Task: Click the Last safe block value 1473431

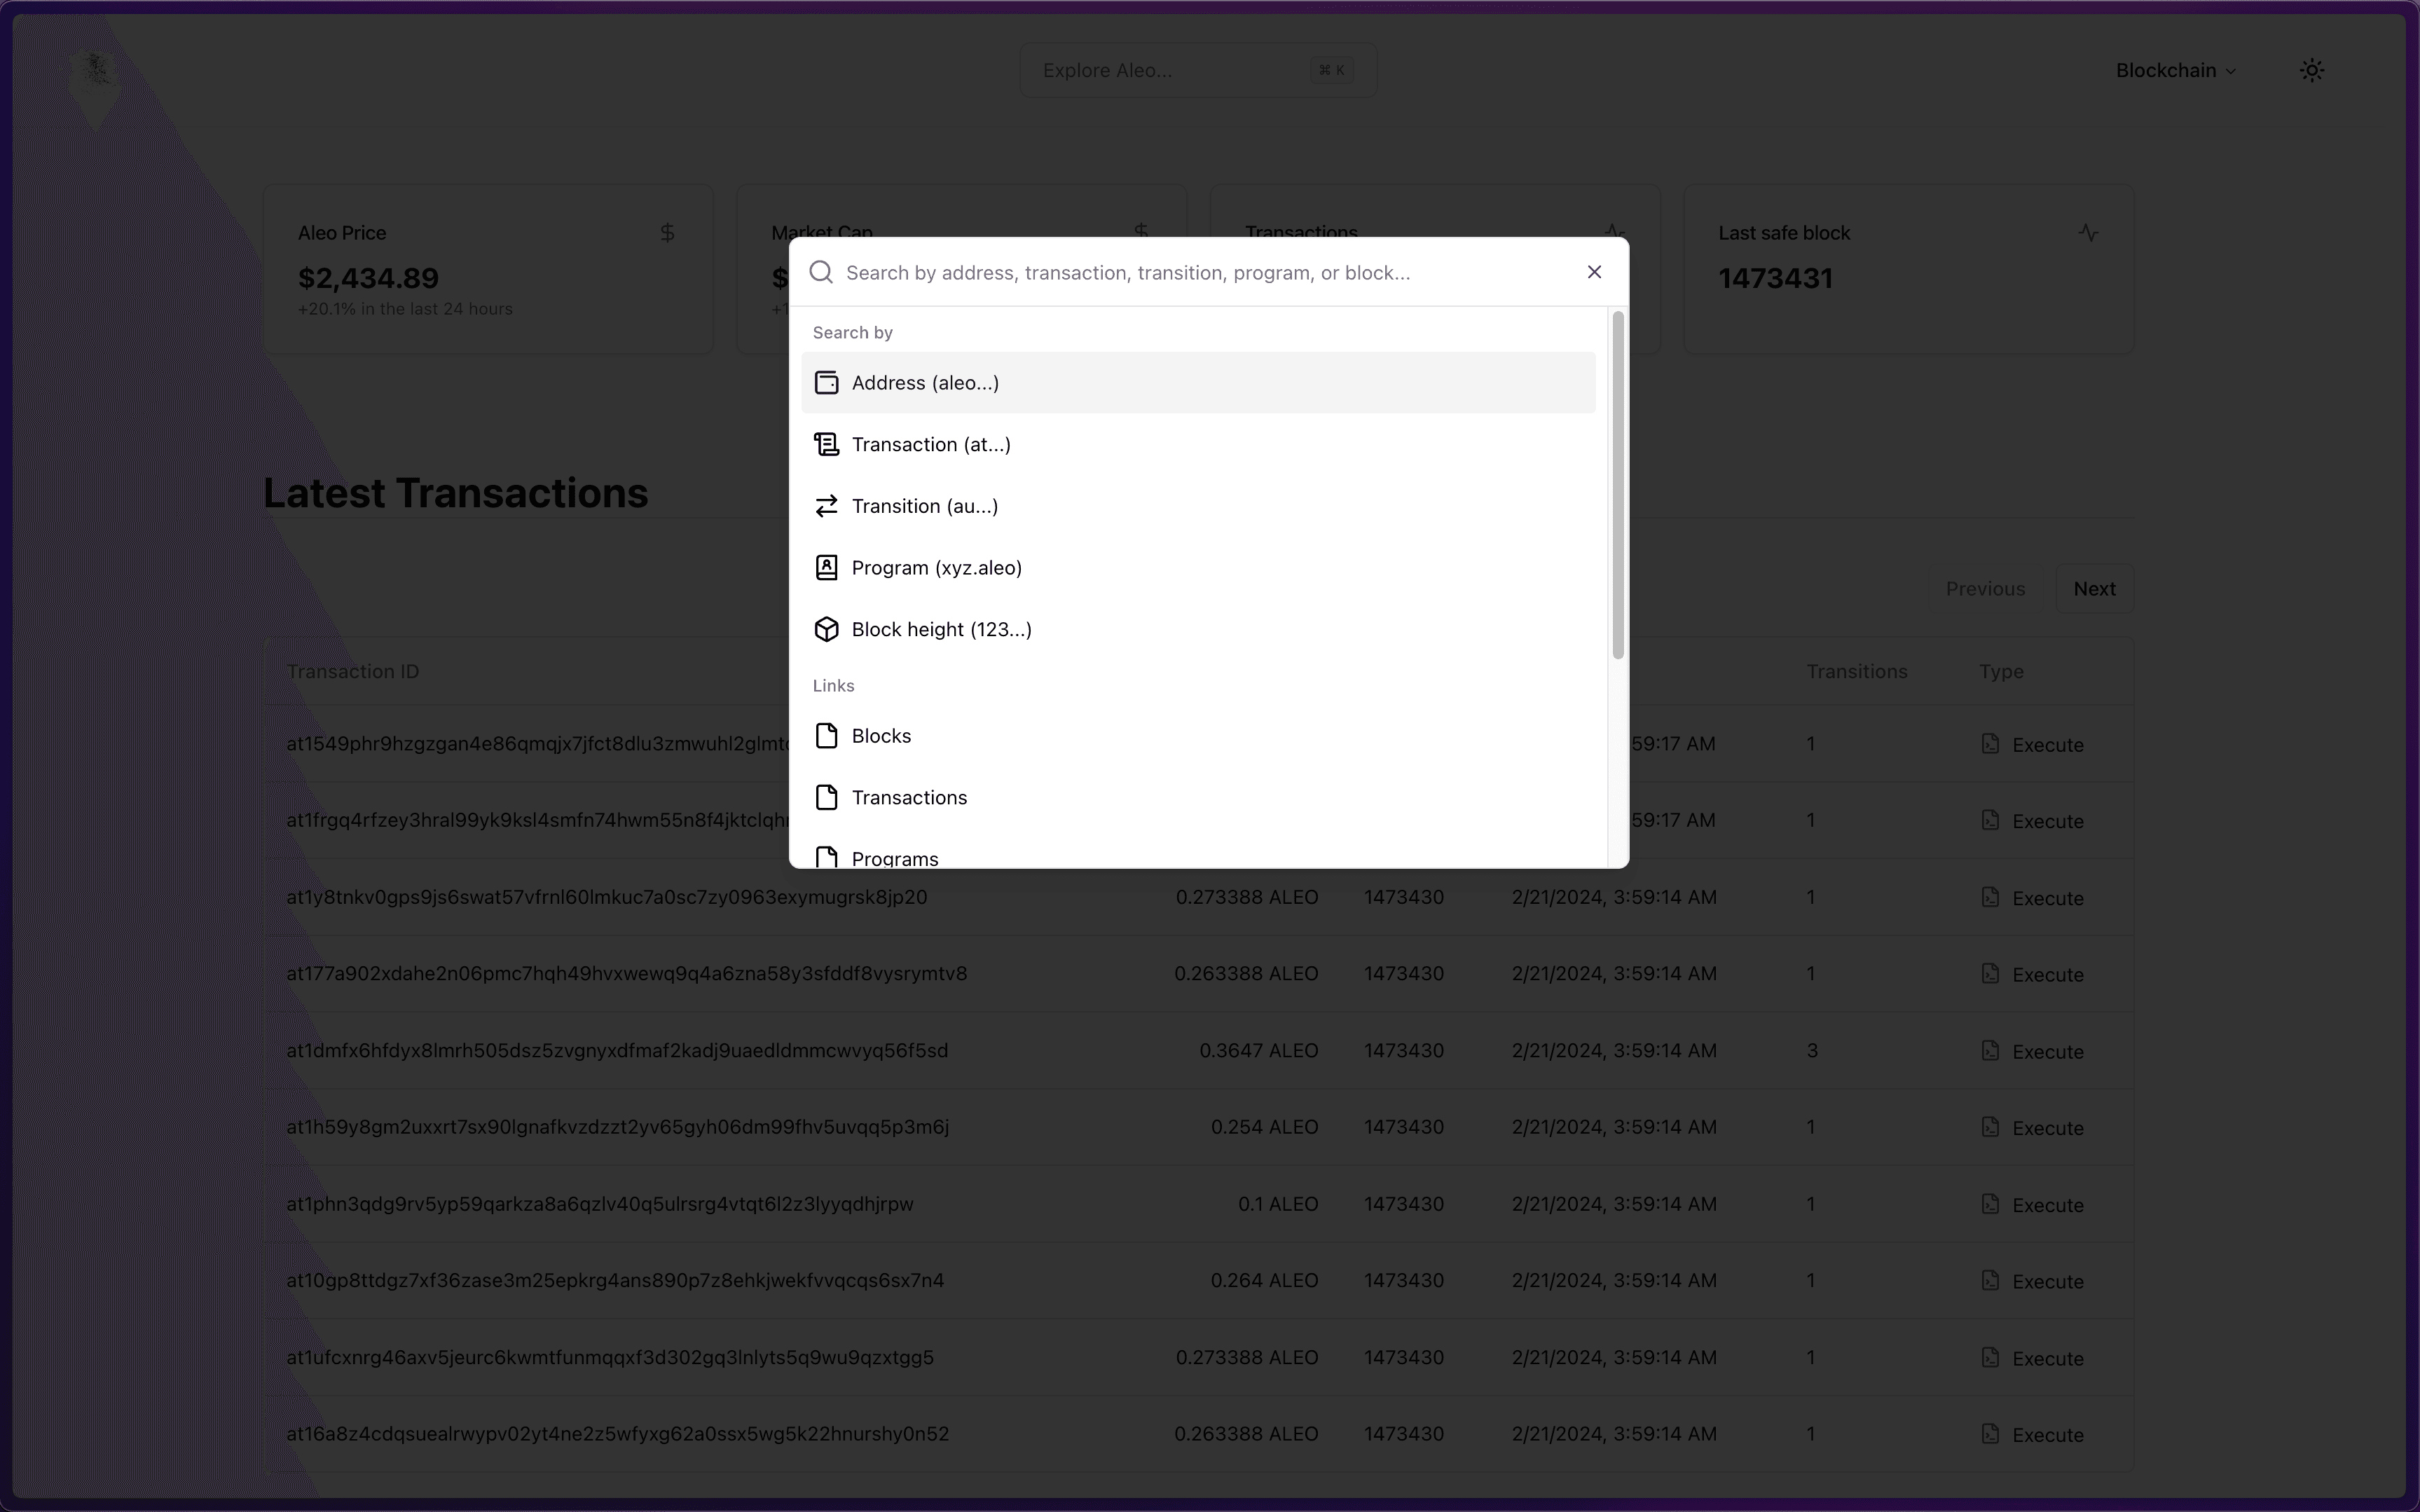Action: (x=1775, y=278)
